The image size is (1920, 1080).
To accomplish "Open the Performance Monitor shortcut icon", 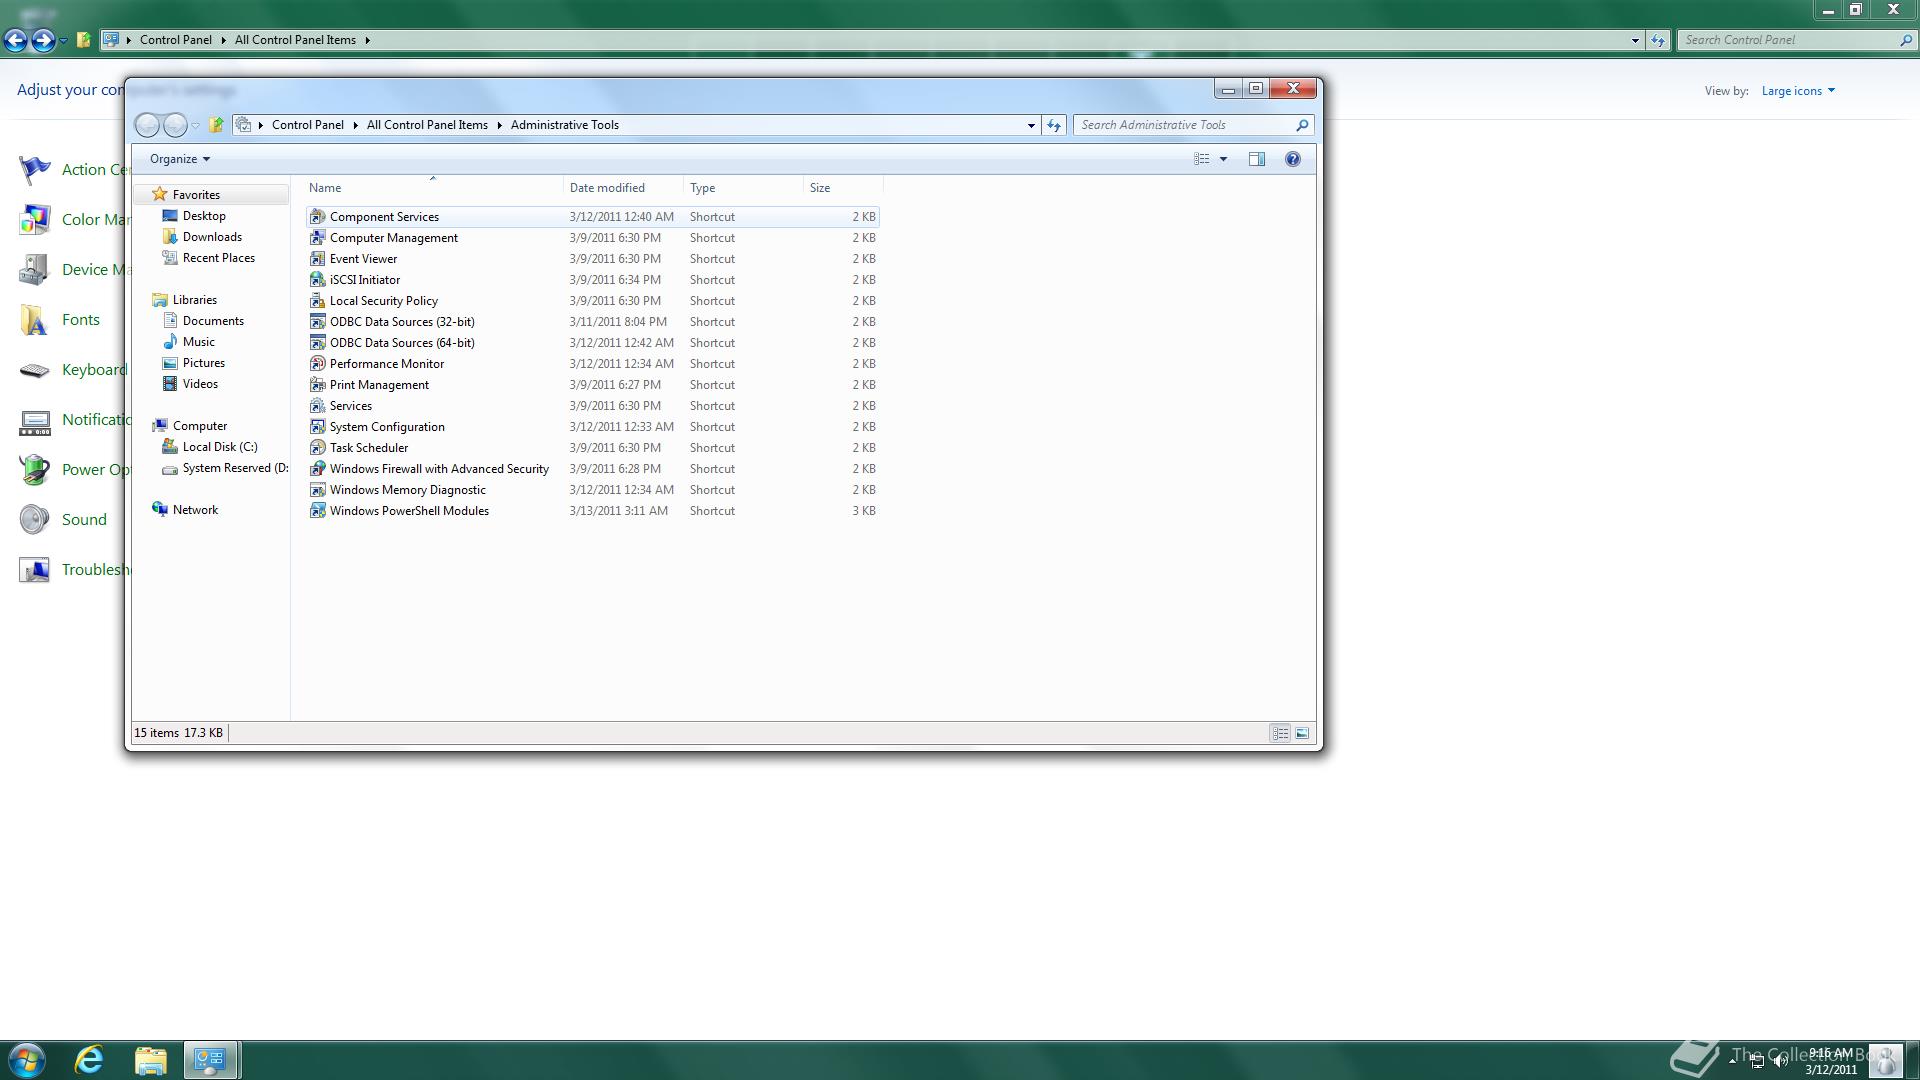I will pyautogui.click(x=317, y=364).
